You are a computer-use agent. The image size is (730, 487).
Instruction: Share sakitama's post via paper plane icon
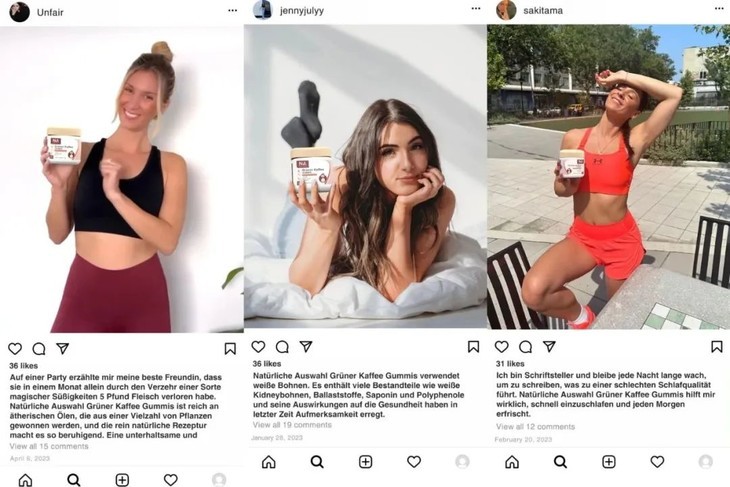point(549,346)
